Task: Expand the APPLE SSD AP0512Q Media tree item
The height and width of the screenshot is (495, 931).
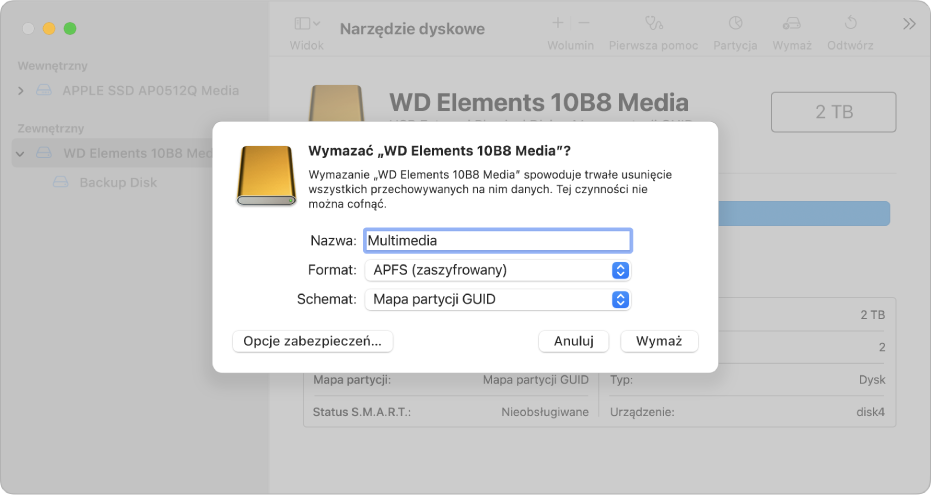Action: (x=22, y=91)
